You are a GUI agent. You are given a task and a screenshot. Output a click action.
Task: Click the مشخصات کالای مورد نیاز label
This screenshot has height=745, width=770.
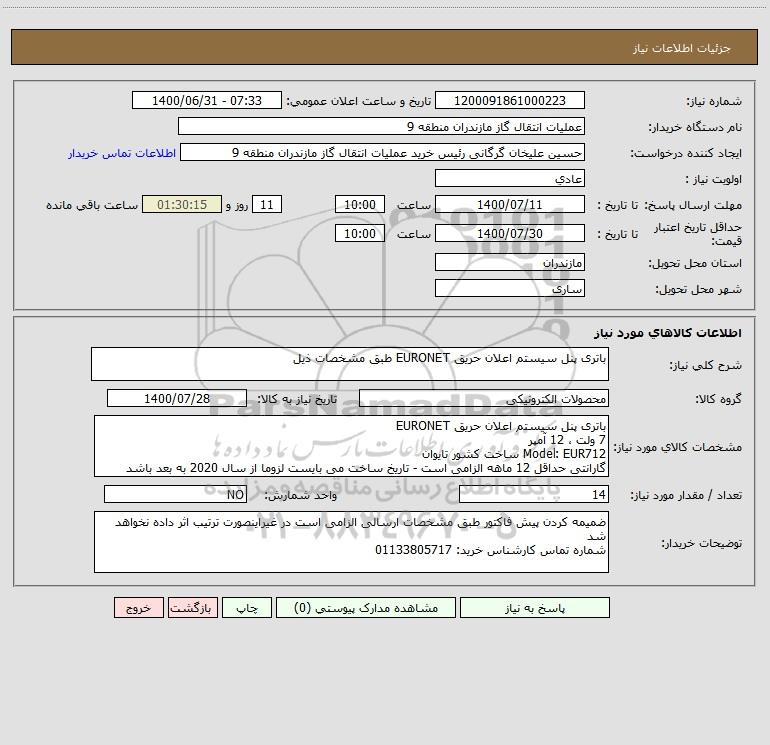point(678,447)
